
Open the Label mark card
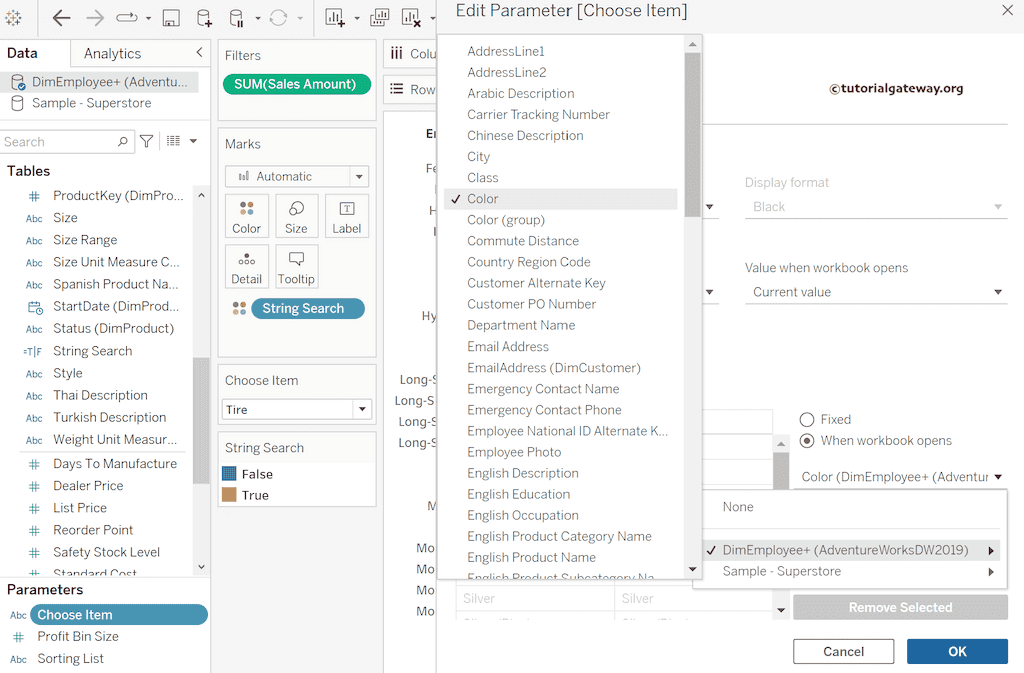(x=347, y=216)
